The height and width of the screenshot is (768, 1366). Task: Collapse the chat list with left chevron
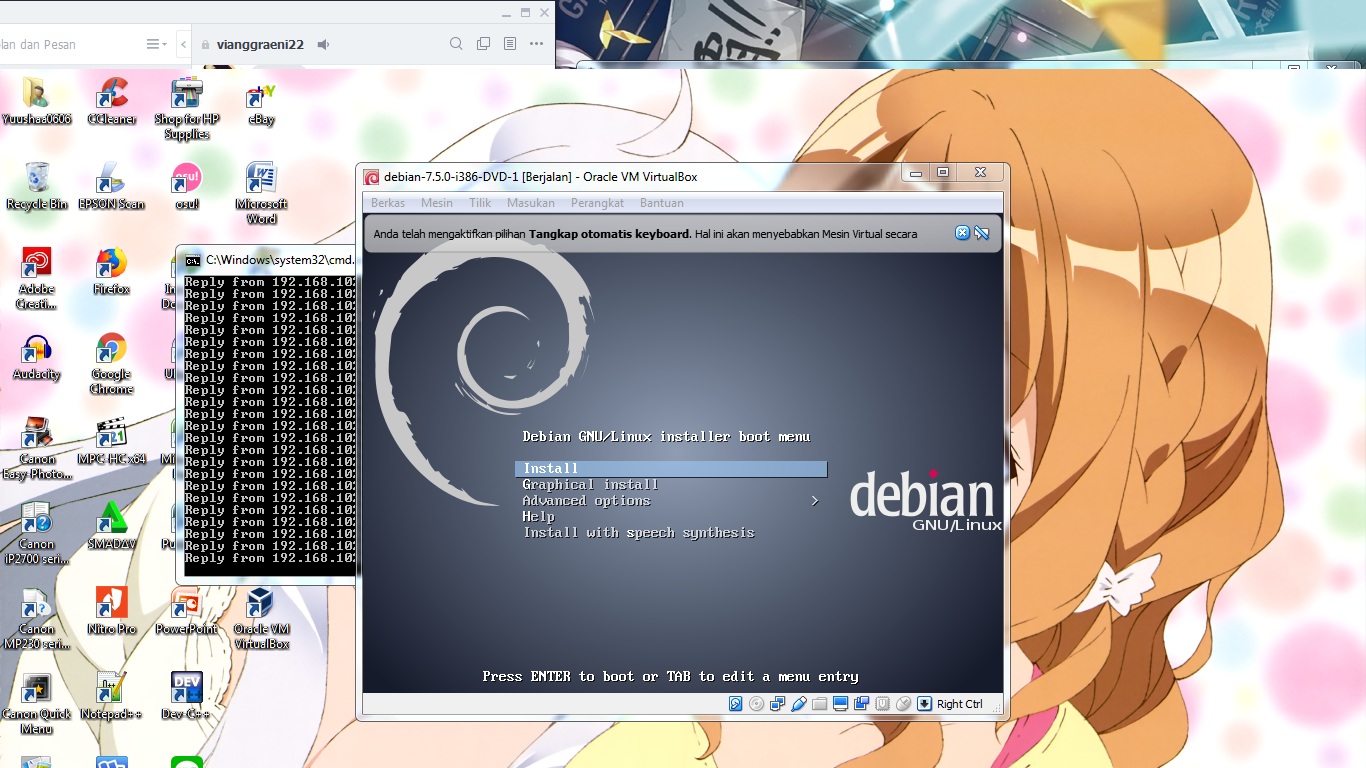tap(184, 44)
